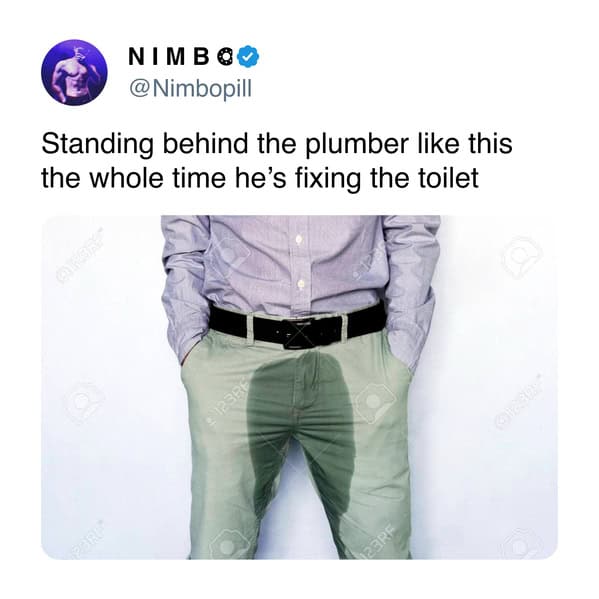Open the @Nimbopill handle link
599x599 pixels.
tap(191, 89)
